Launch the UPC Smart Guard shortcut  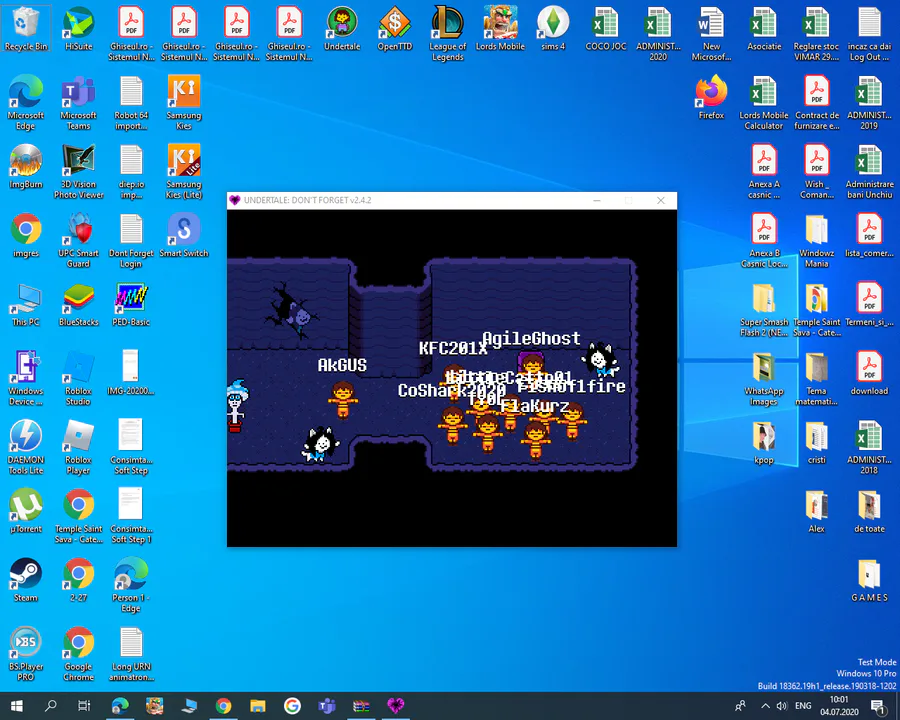[x=79, y=240]
